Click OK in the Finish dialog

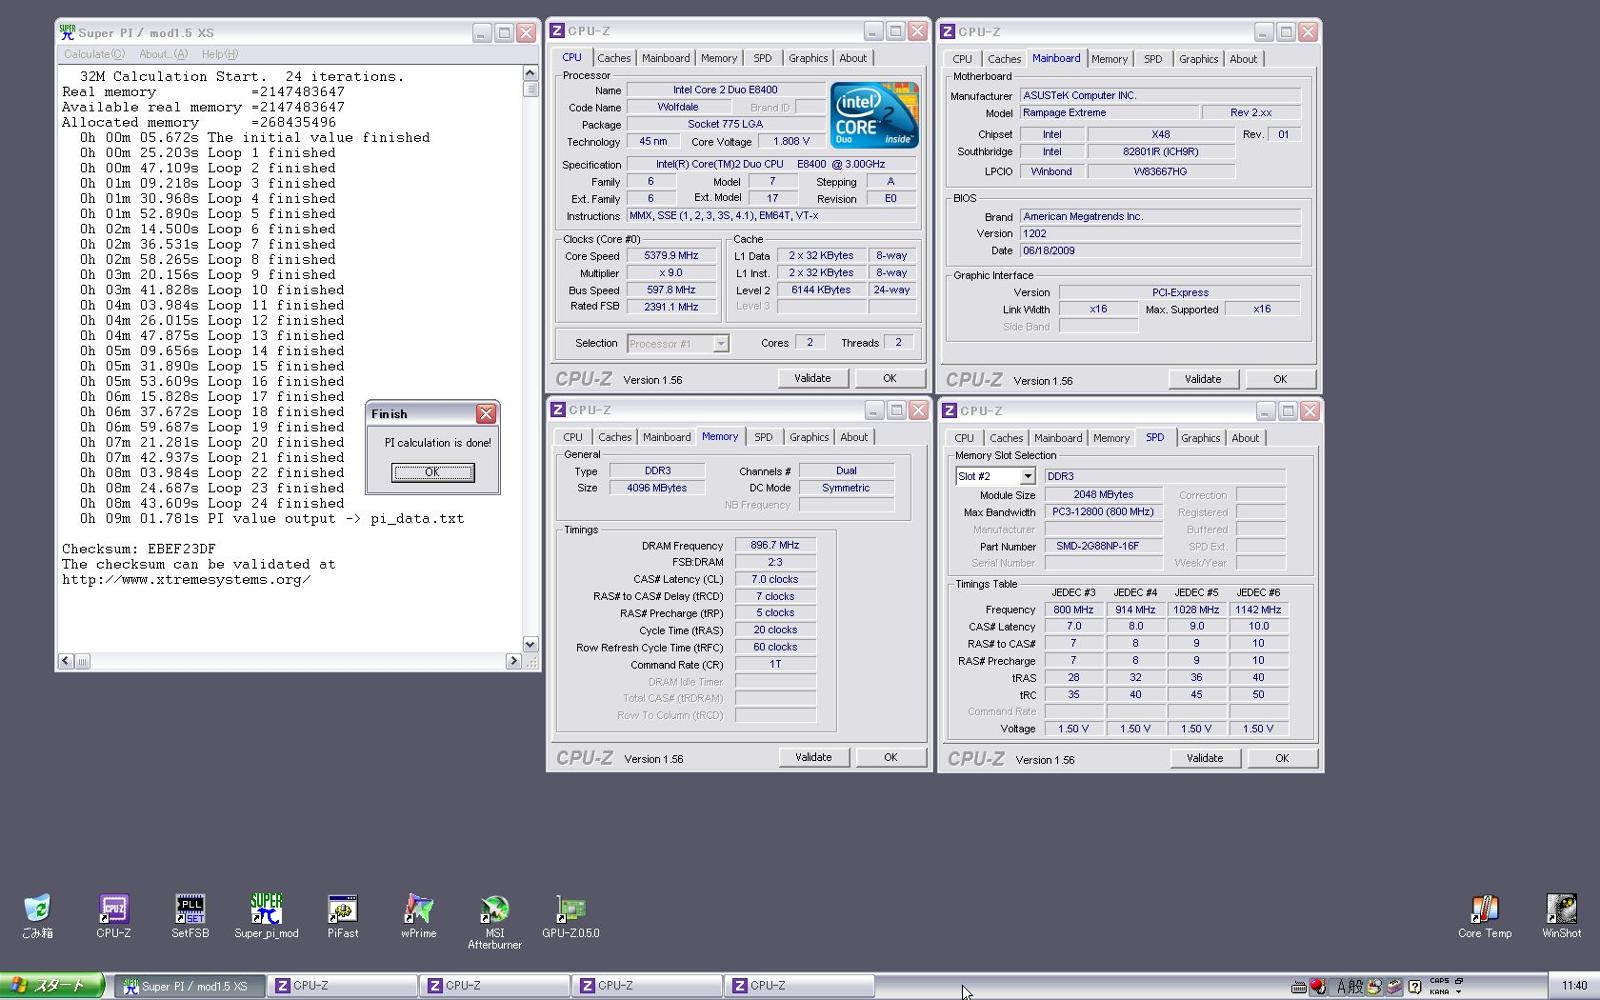point(432,472)
